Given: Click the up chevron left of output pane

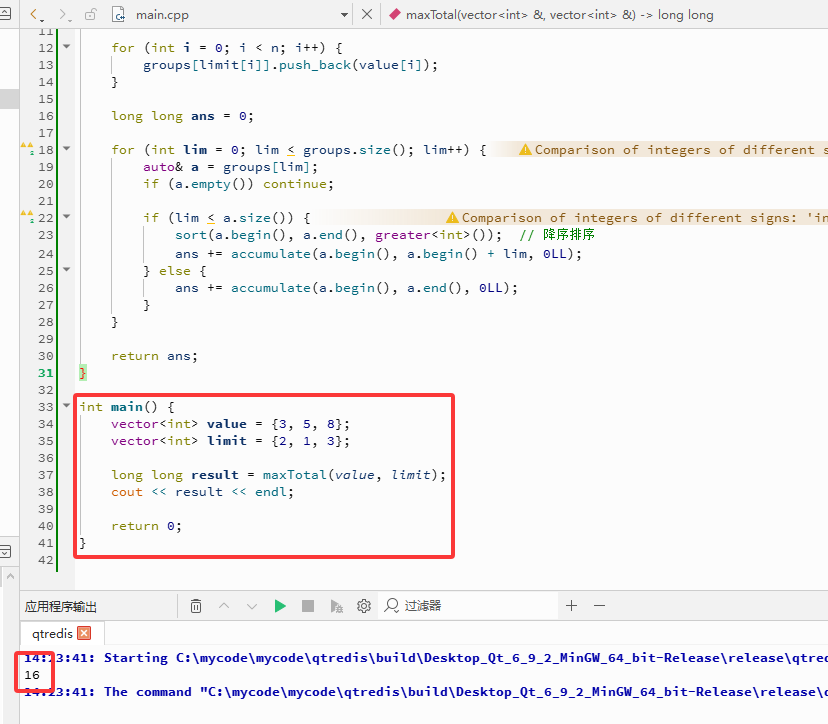Looking at the screenshot, I should tap(10, 577).
